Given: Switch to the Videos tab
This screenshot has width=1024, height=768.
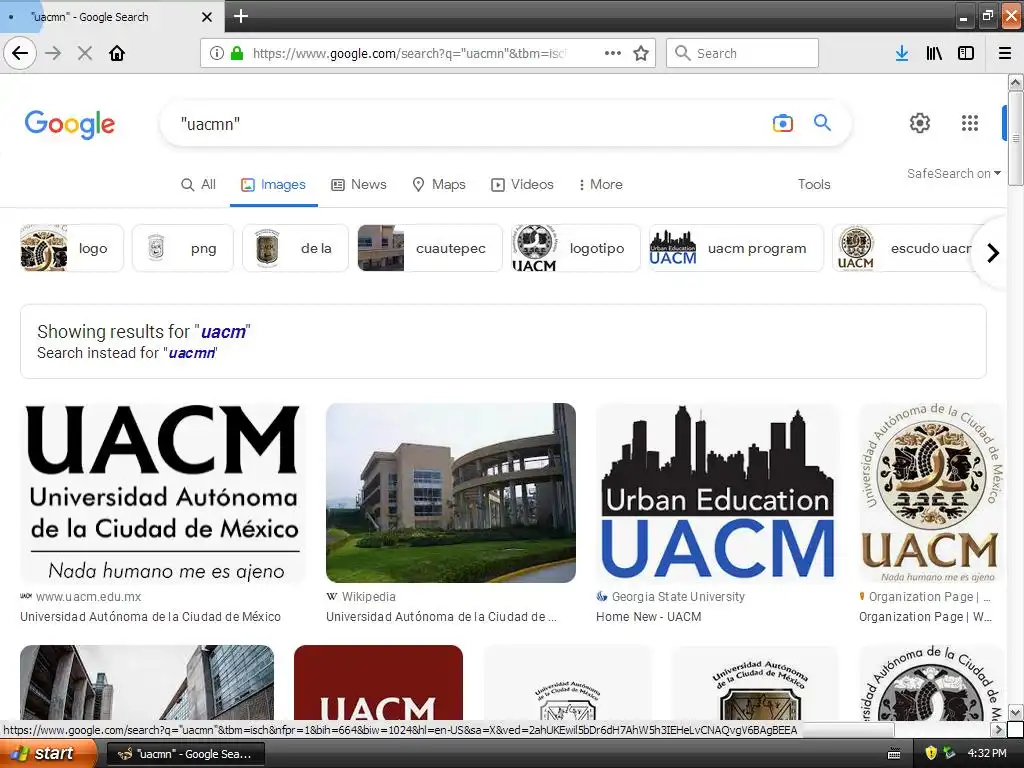Looking at the screenshot, I should point(522,185).
